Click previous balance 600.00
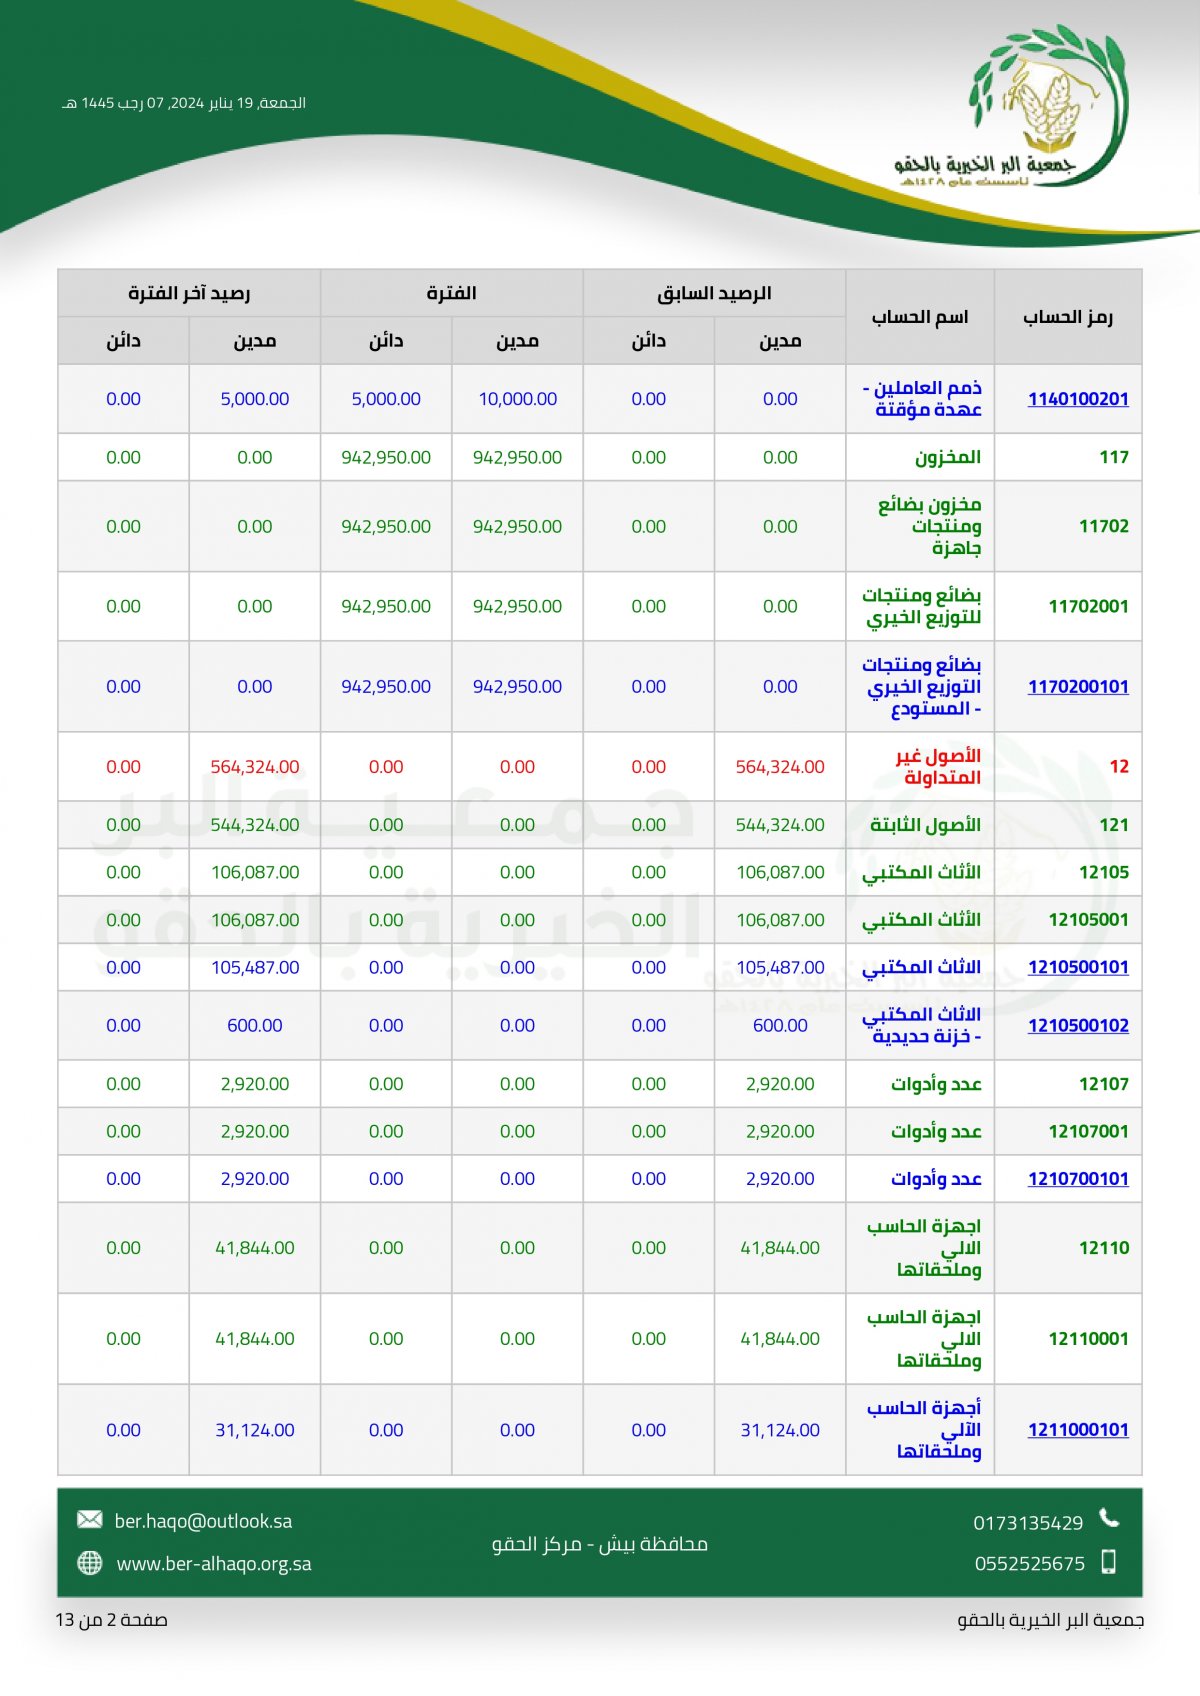Screen dimensions: 1200x1696 [780, 1025]
